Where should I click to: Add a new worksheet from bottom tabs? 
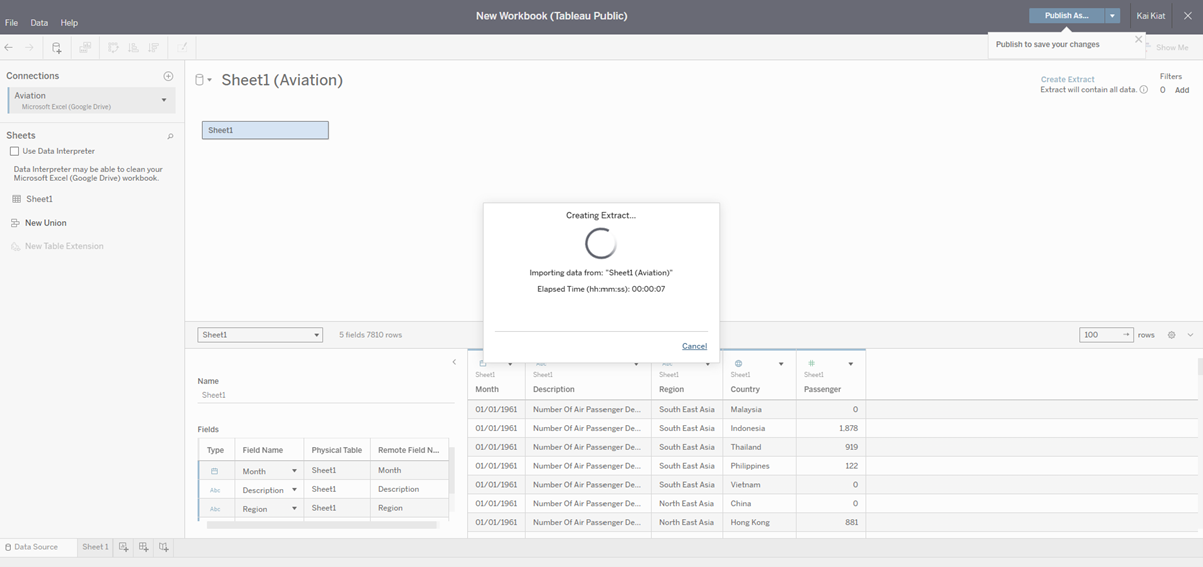coord(124,547)
